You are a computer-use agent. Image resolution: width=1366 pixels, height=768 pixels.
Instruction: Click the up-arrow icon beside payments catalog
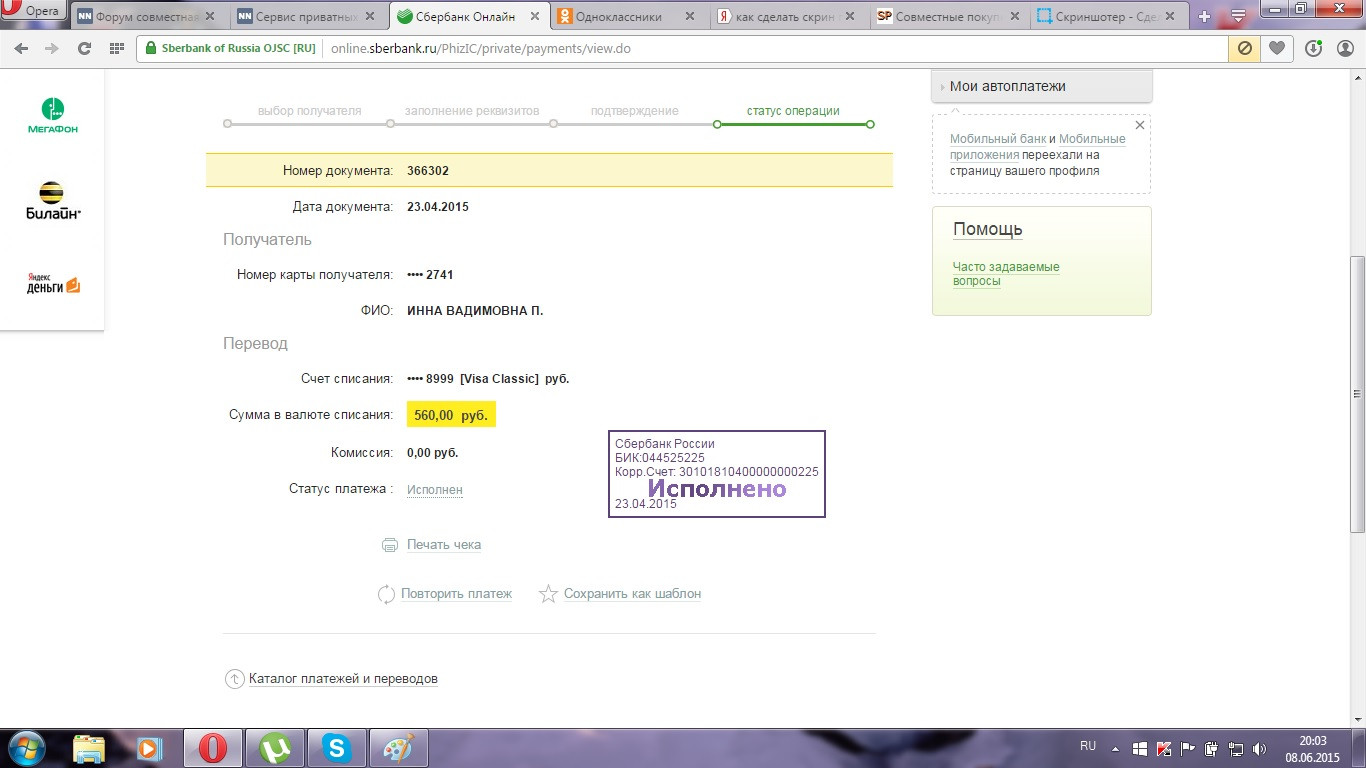(234, 679)
